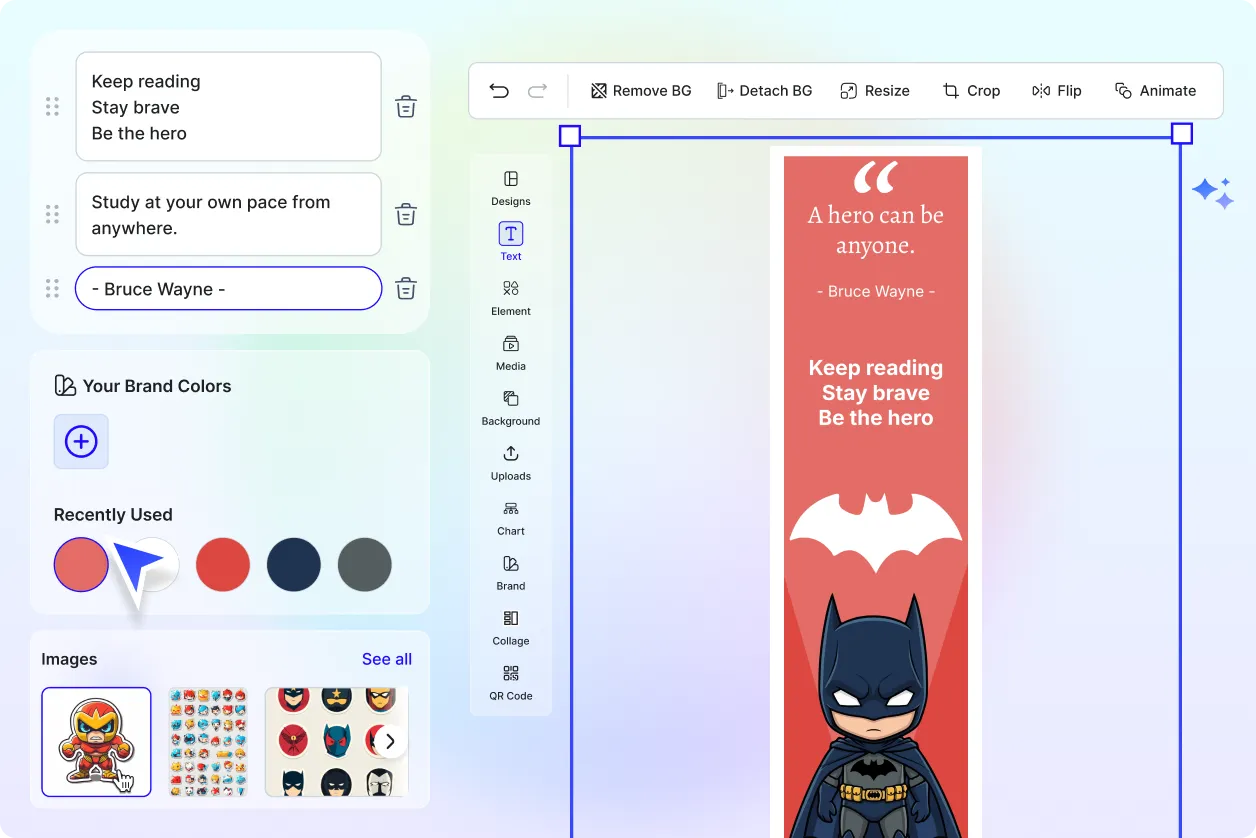Image resolution: width=1256 pixels, height=838 pixels.
Task: Click the top-left selection handle on canvas
Action: coord(569,135)
